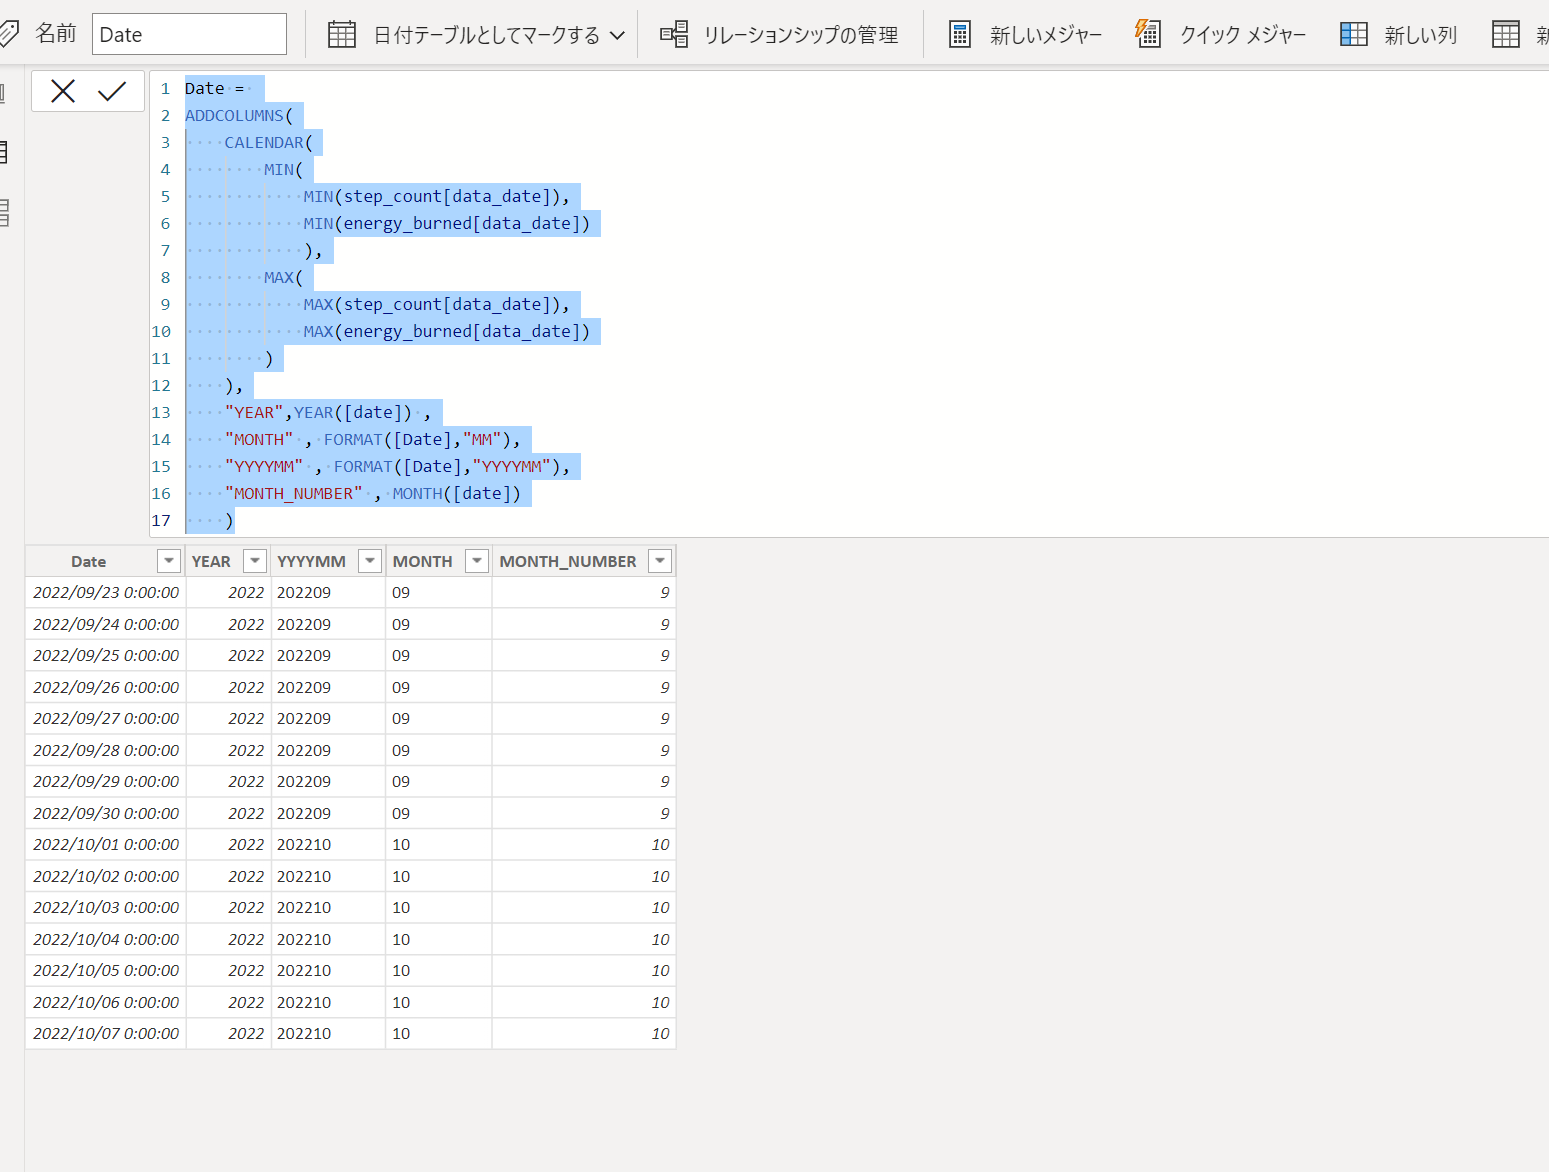Open YYYYMM column filter dropdown
This screenshot has height=1172, width=1549.
(x=370, y=561)
